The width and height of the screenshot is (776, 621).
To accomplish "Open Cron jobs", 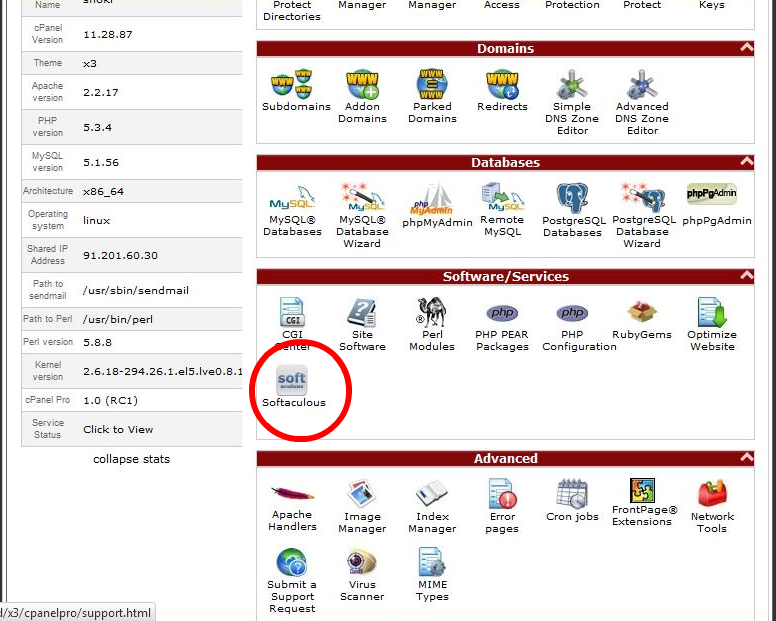I will (572, 501).
